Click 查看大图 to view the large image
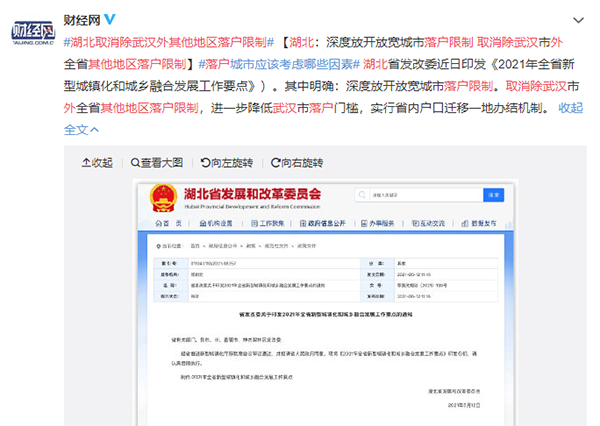Viewport: 600px width, 426px height. coord(157,163)
